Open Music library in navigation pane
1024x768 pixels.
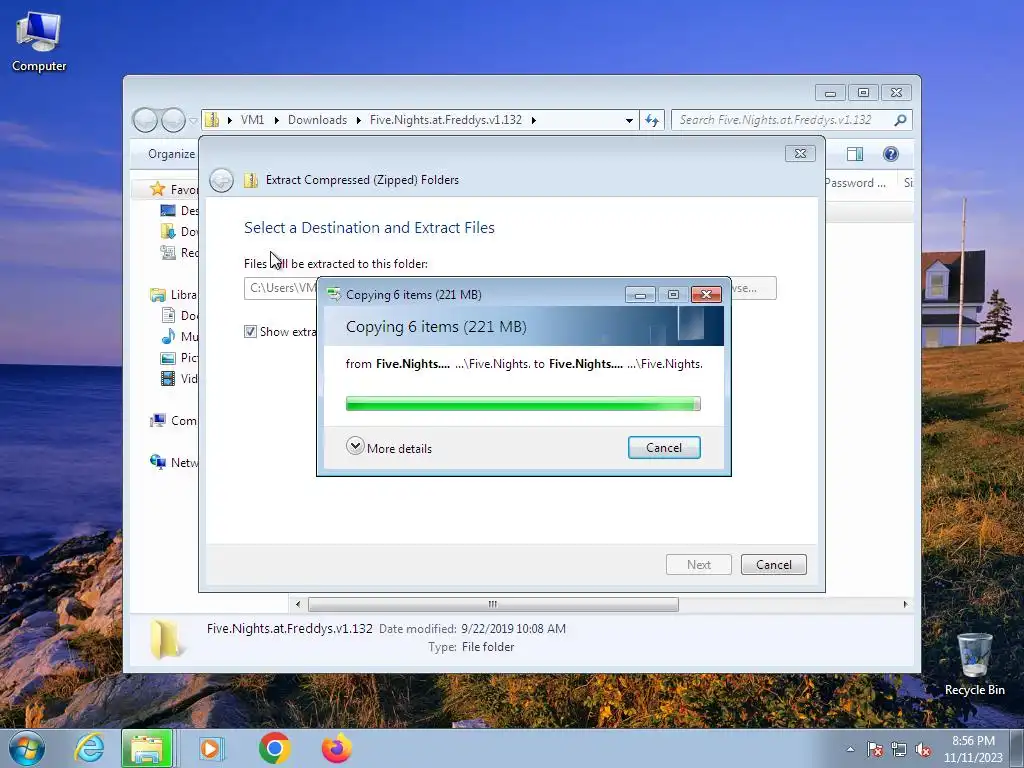coord(180,336)
